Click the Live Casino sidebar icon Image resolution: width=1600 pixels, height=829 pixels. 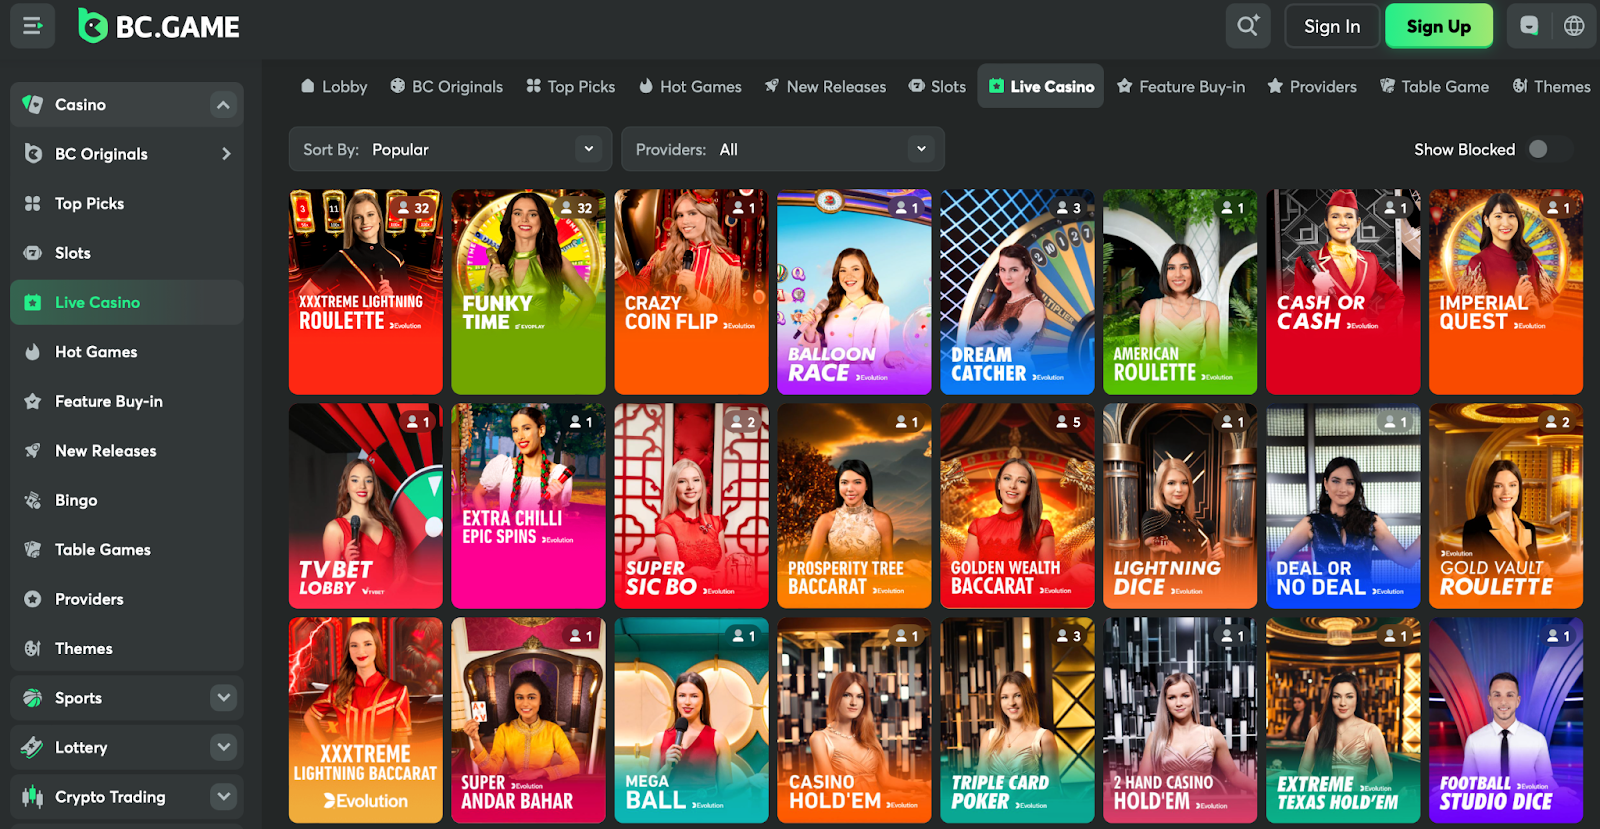coord(33,302)
